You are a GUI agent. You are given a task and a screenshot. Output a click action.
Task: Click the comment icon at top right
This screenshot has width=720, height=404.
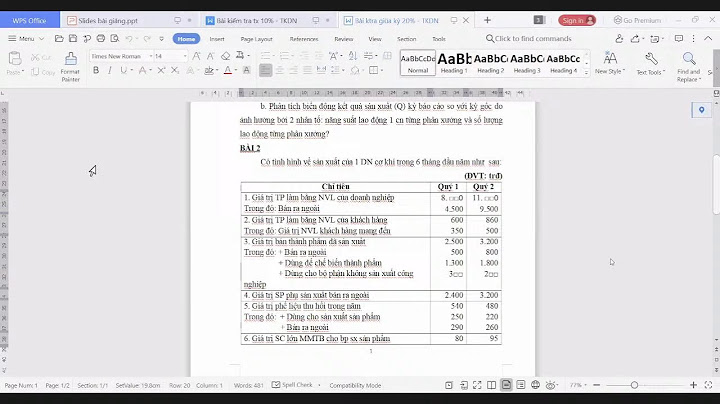click(679, 39)
